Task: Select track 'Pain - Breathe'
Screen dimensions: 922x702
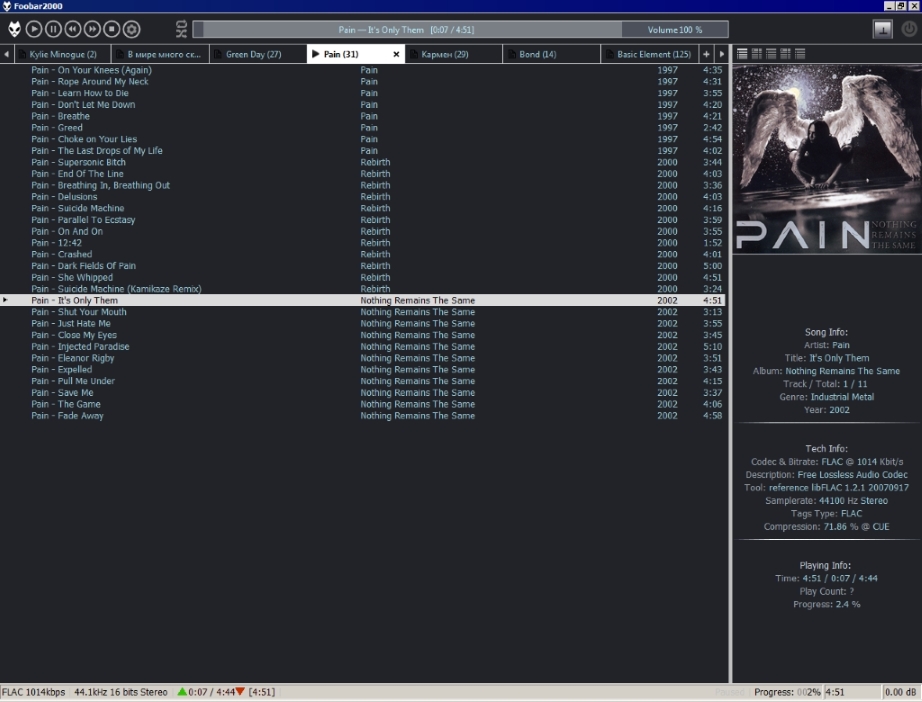Action: [362, 116]
